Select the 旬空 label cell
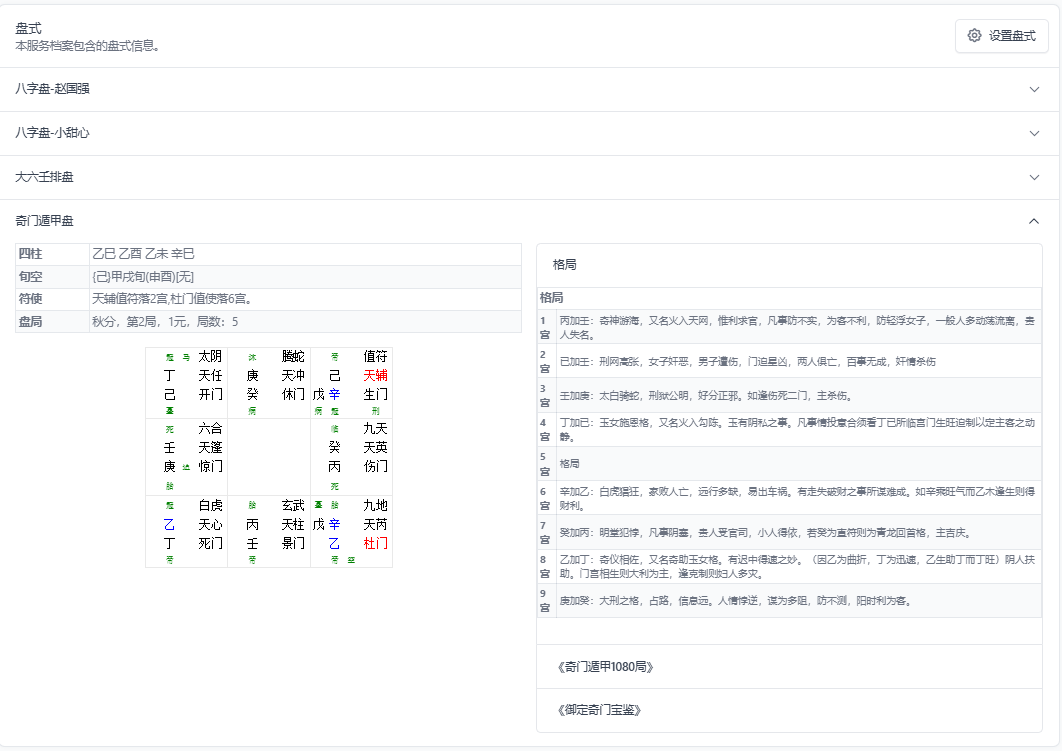The width and height of the screenshot is (1062, 751). tap(52, 277)
